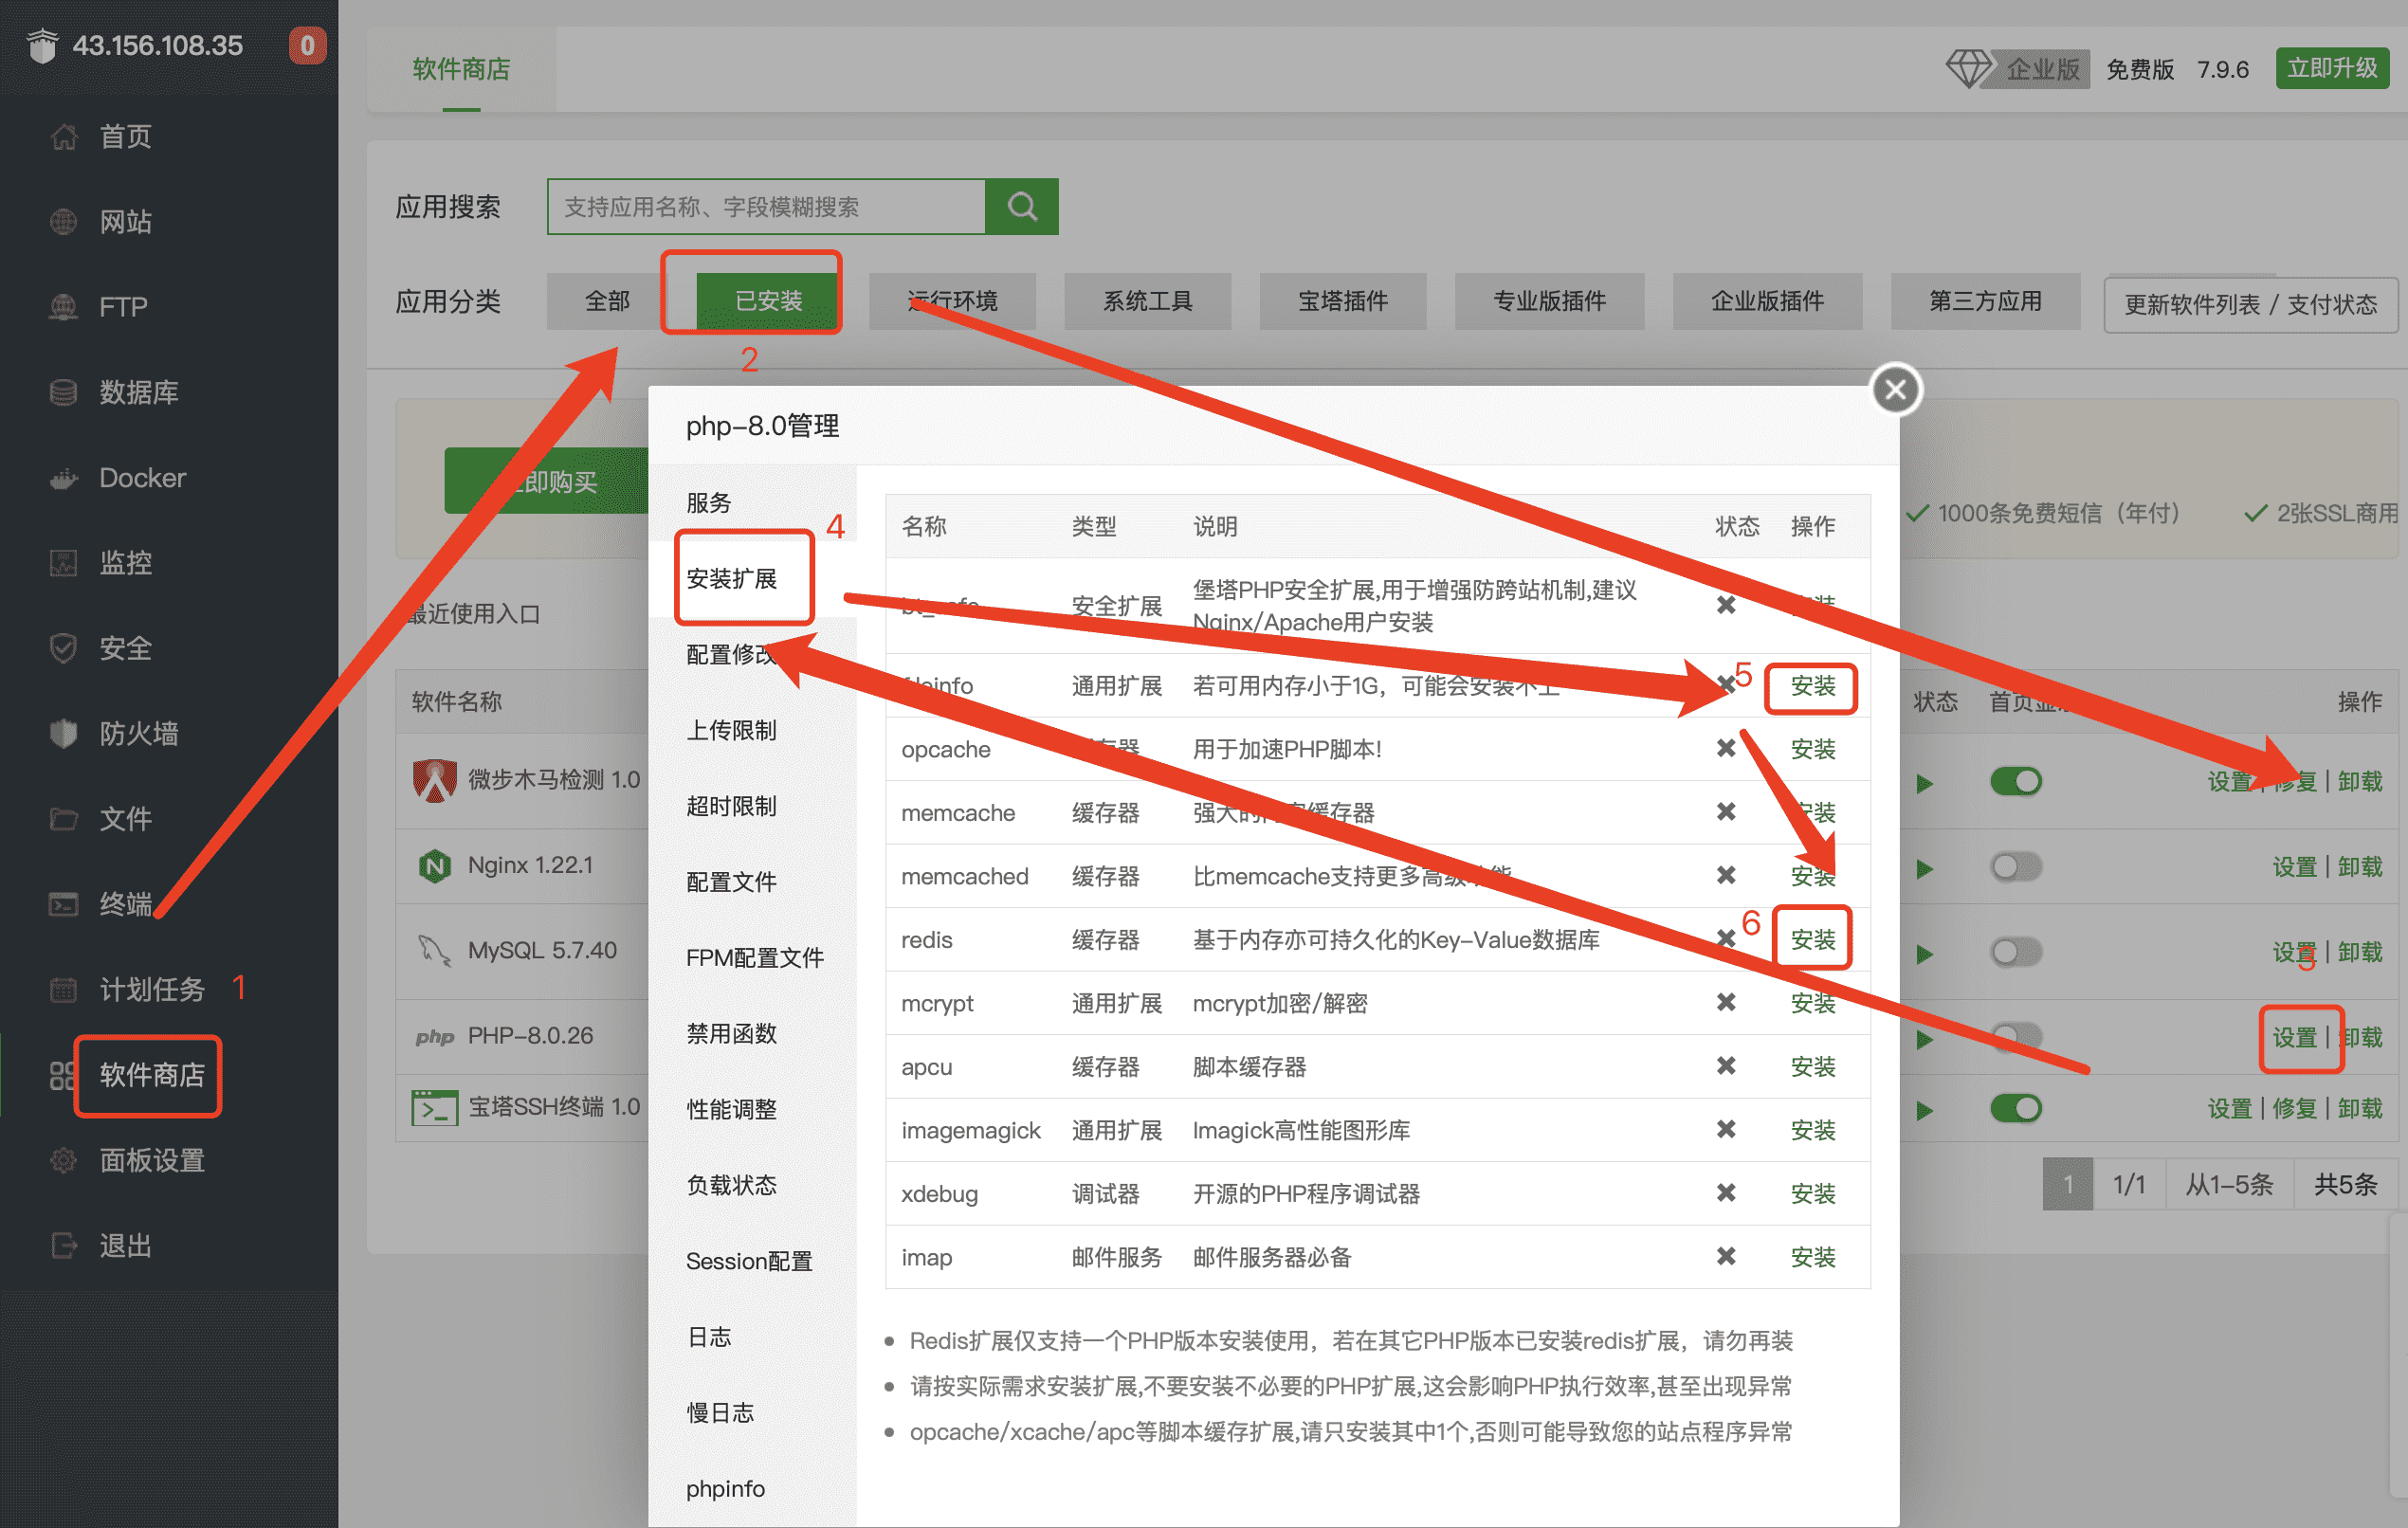Open FPM配置文件 in the PHP dialog menu

point(752,958)
